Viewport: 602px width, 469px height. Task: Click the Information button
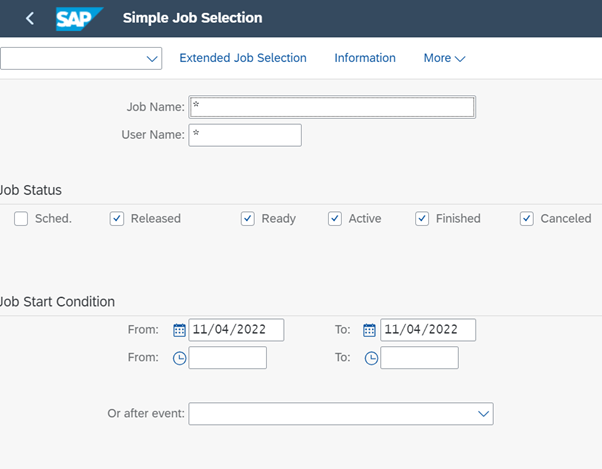(365, 58)
